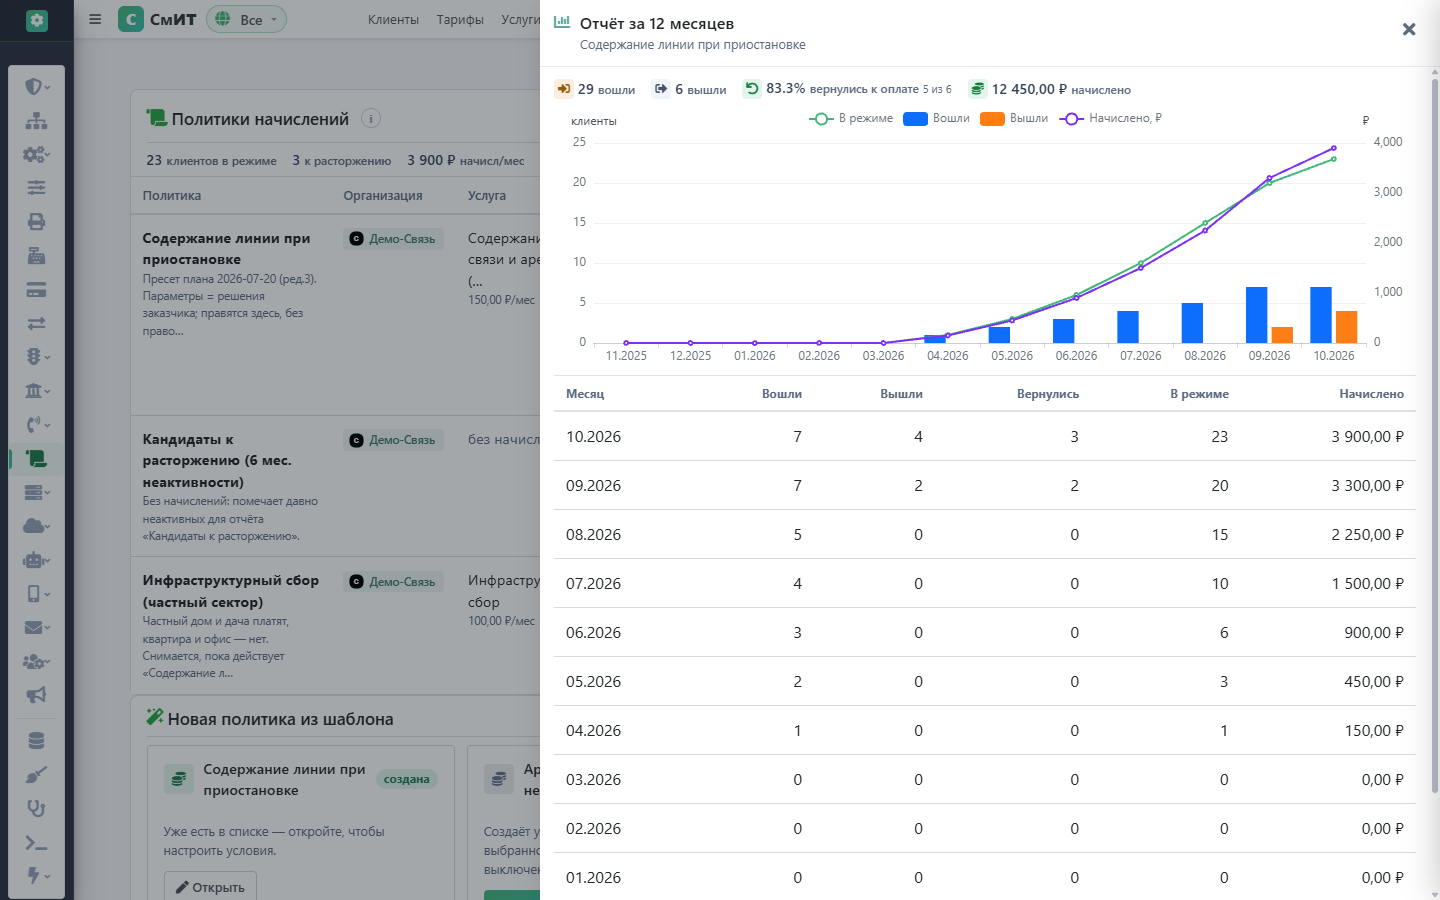
Task: Open the terminal console sidebar icon
Action: coord(36,842)
